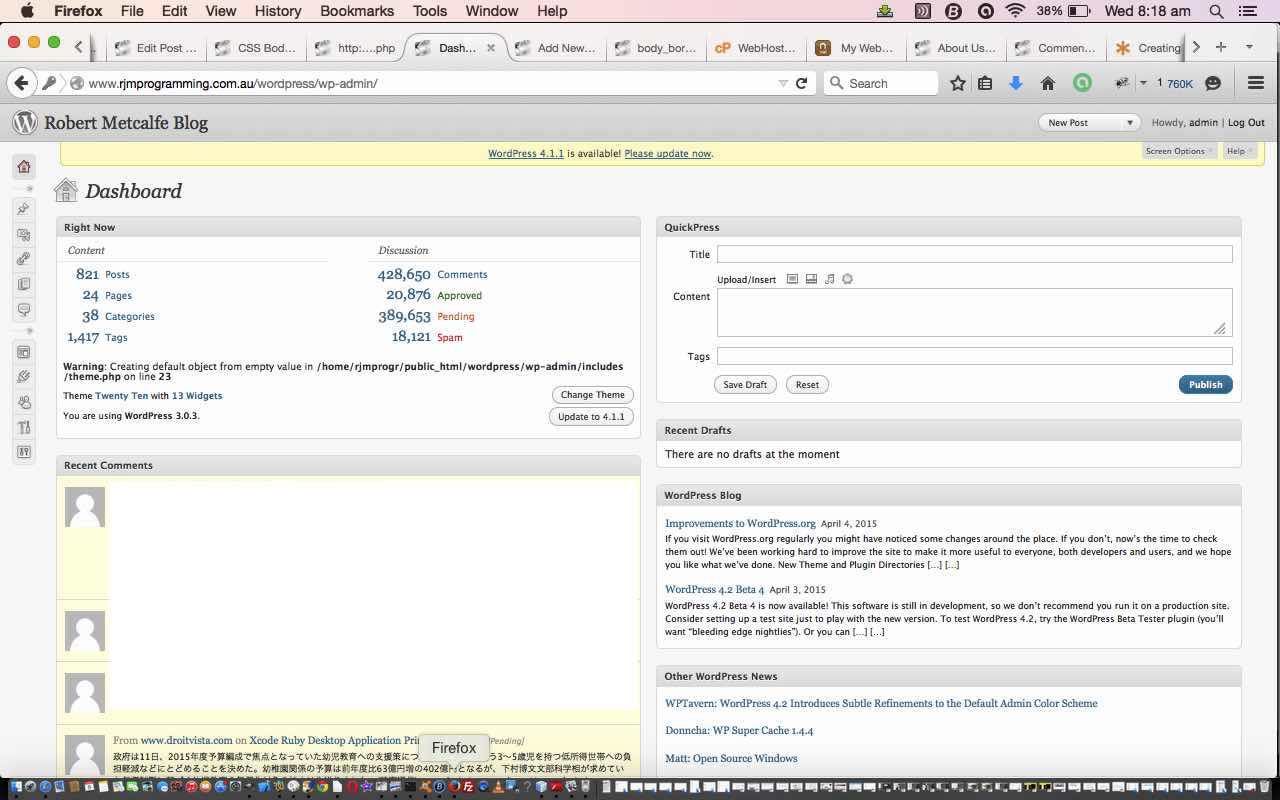Viewport: 1280px width, 800px height.
Task: Click the QuickPress Title input field
Action: (x=974, y=254)
